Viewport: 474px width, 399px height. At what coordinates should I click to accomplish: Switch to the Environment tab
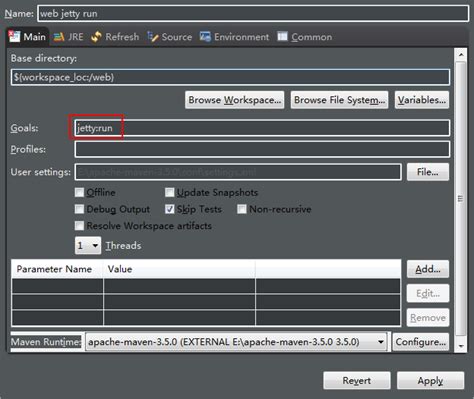234,37
